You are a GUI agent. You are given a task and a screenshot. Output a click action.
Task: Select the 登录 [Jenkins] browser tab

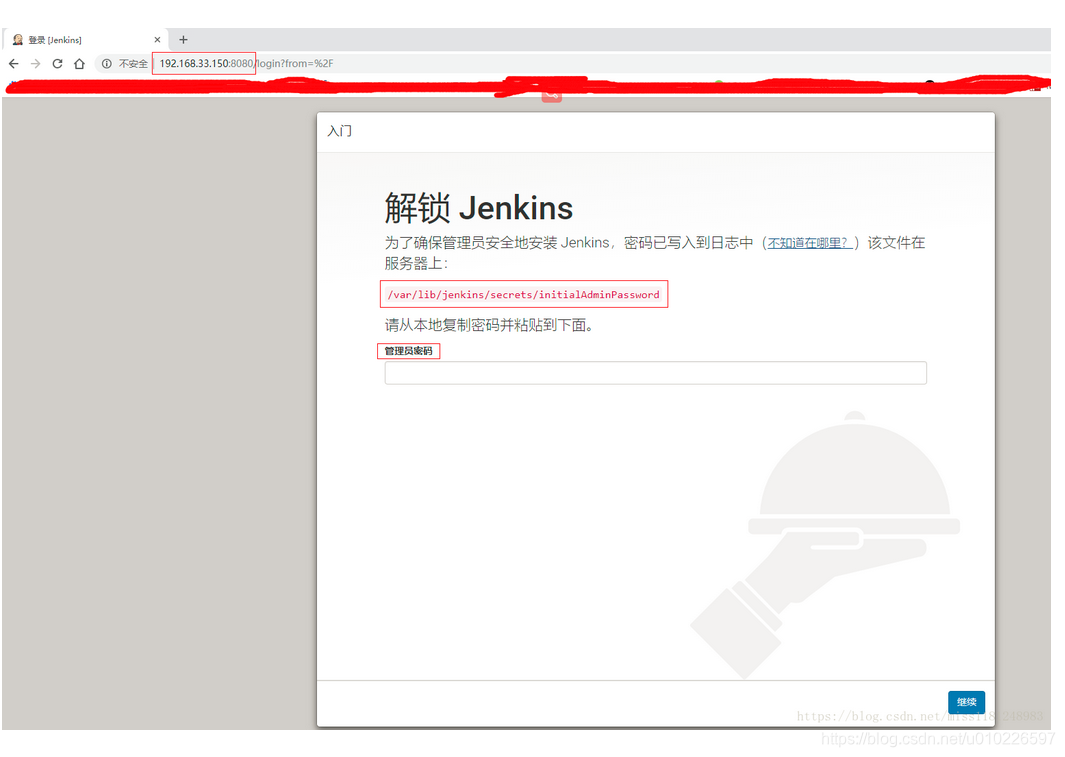click(x=85, y=40)
